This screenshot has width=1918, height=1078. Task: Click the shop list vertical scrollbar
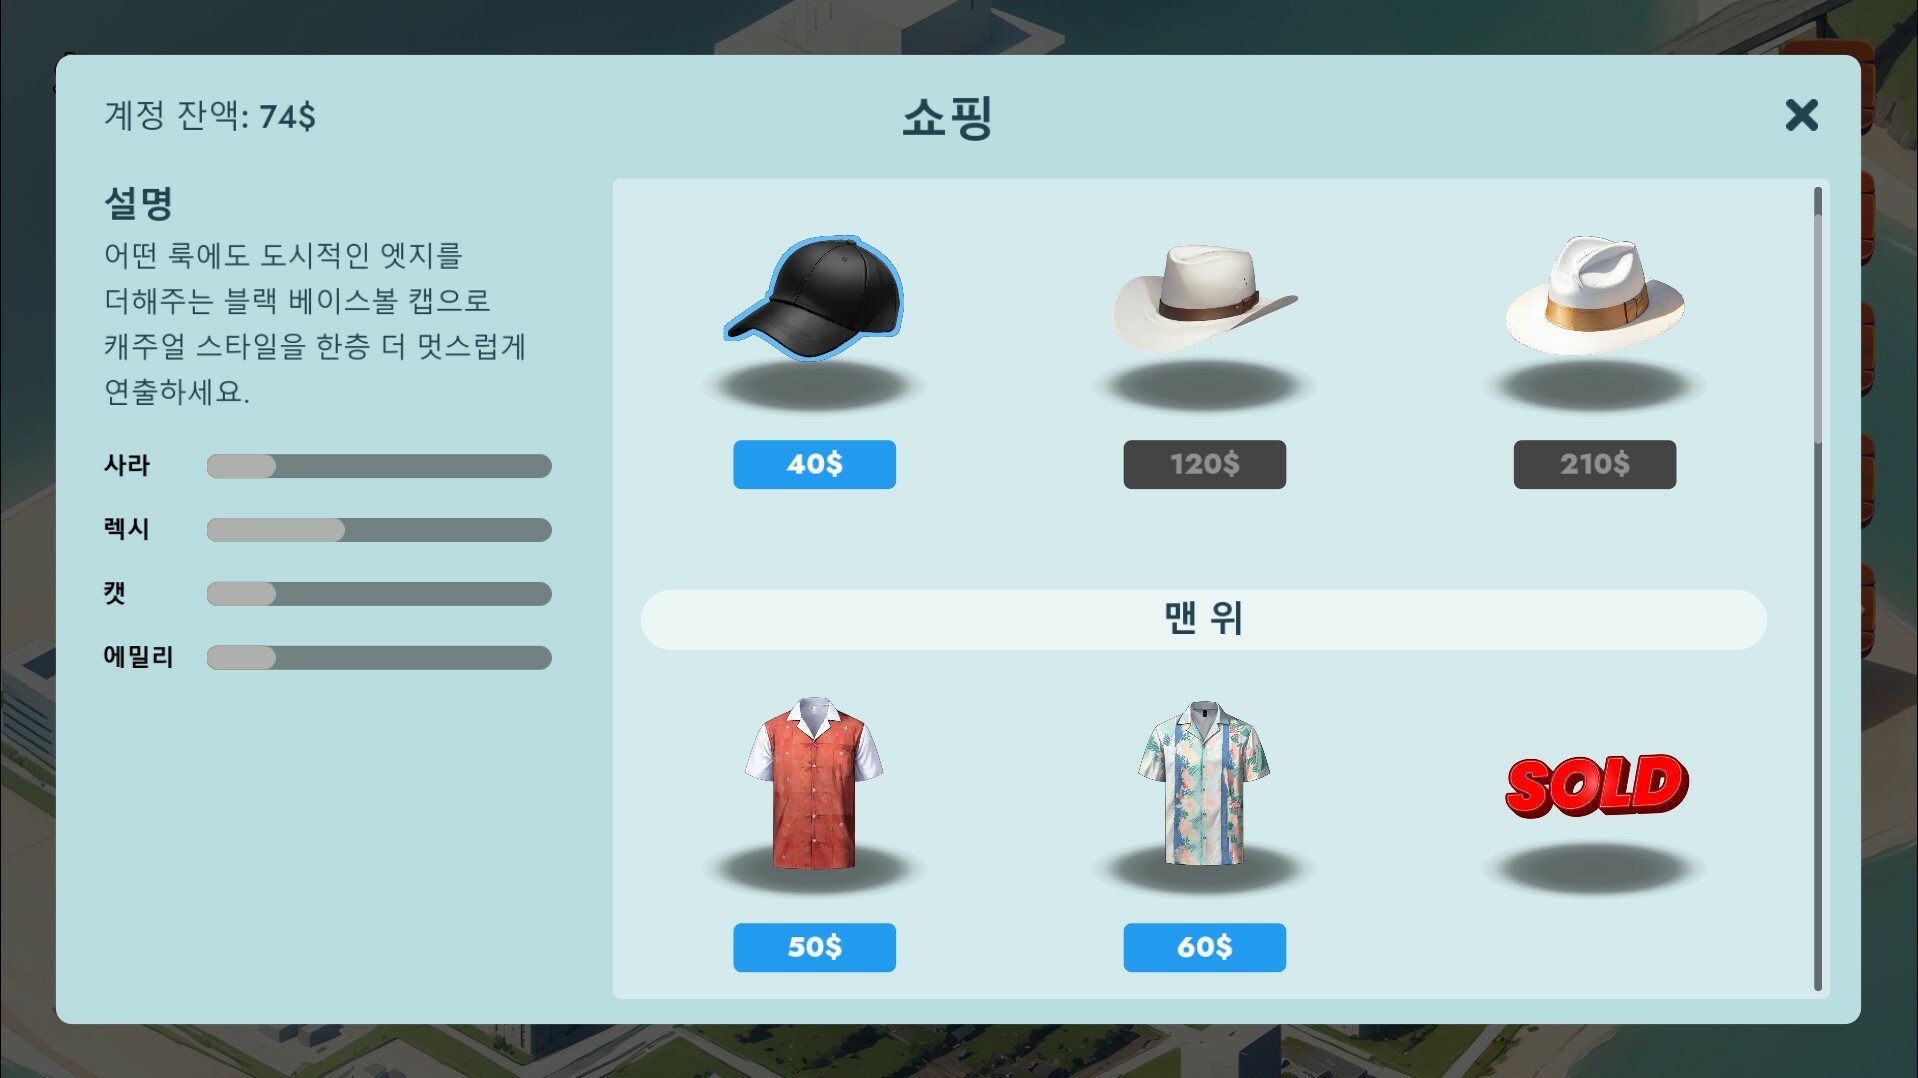click(x=1817, y=588)
